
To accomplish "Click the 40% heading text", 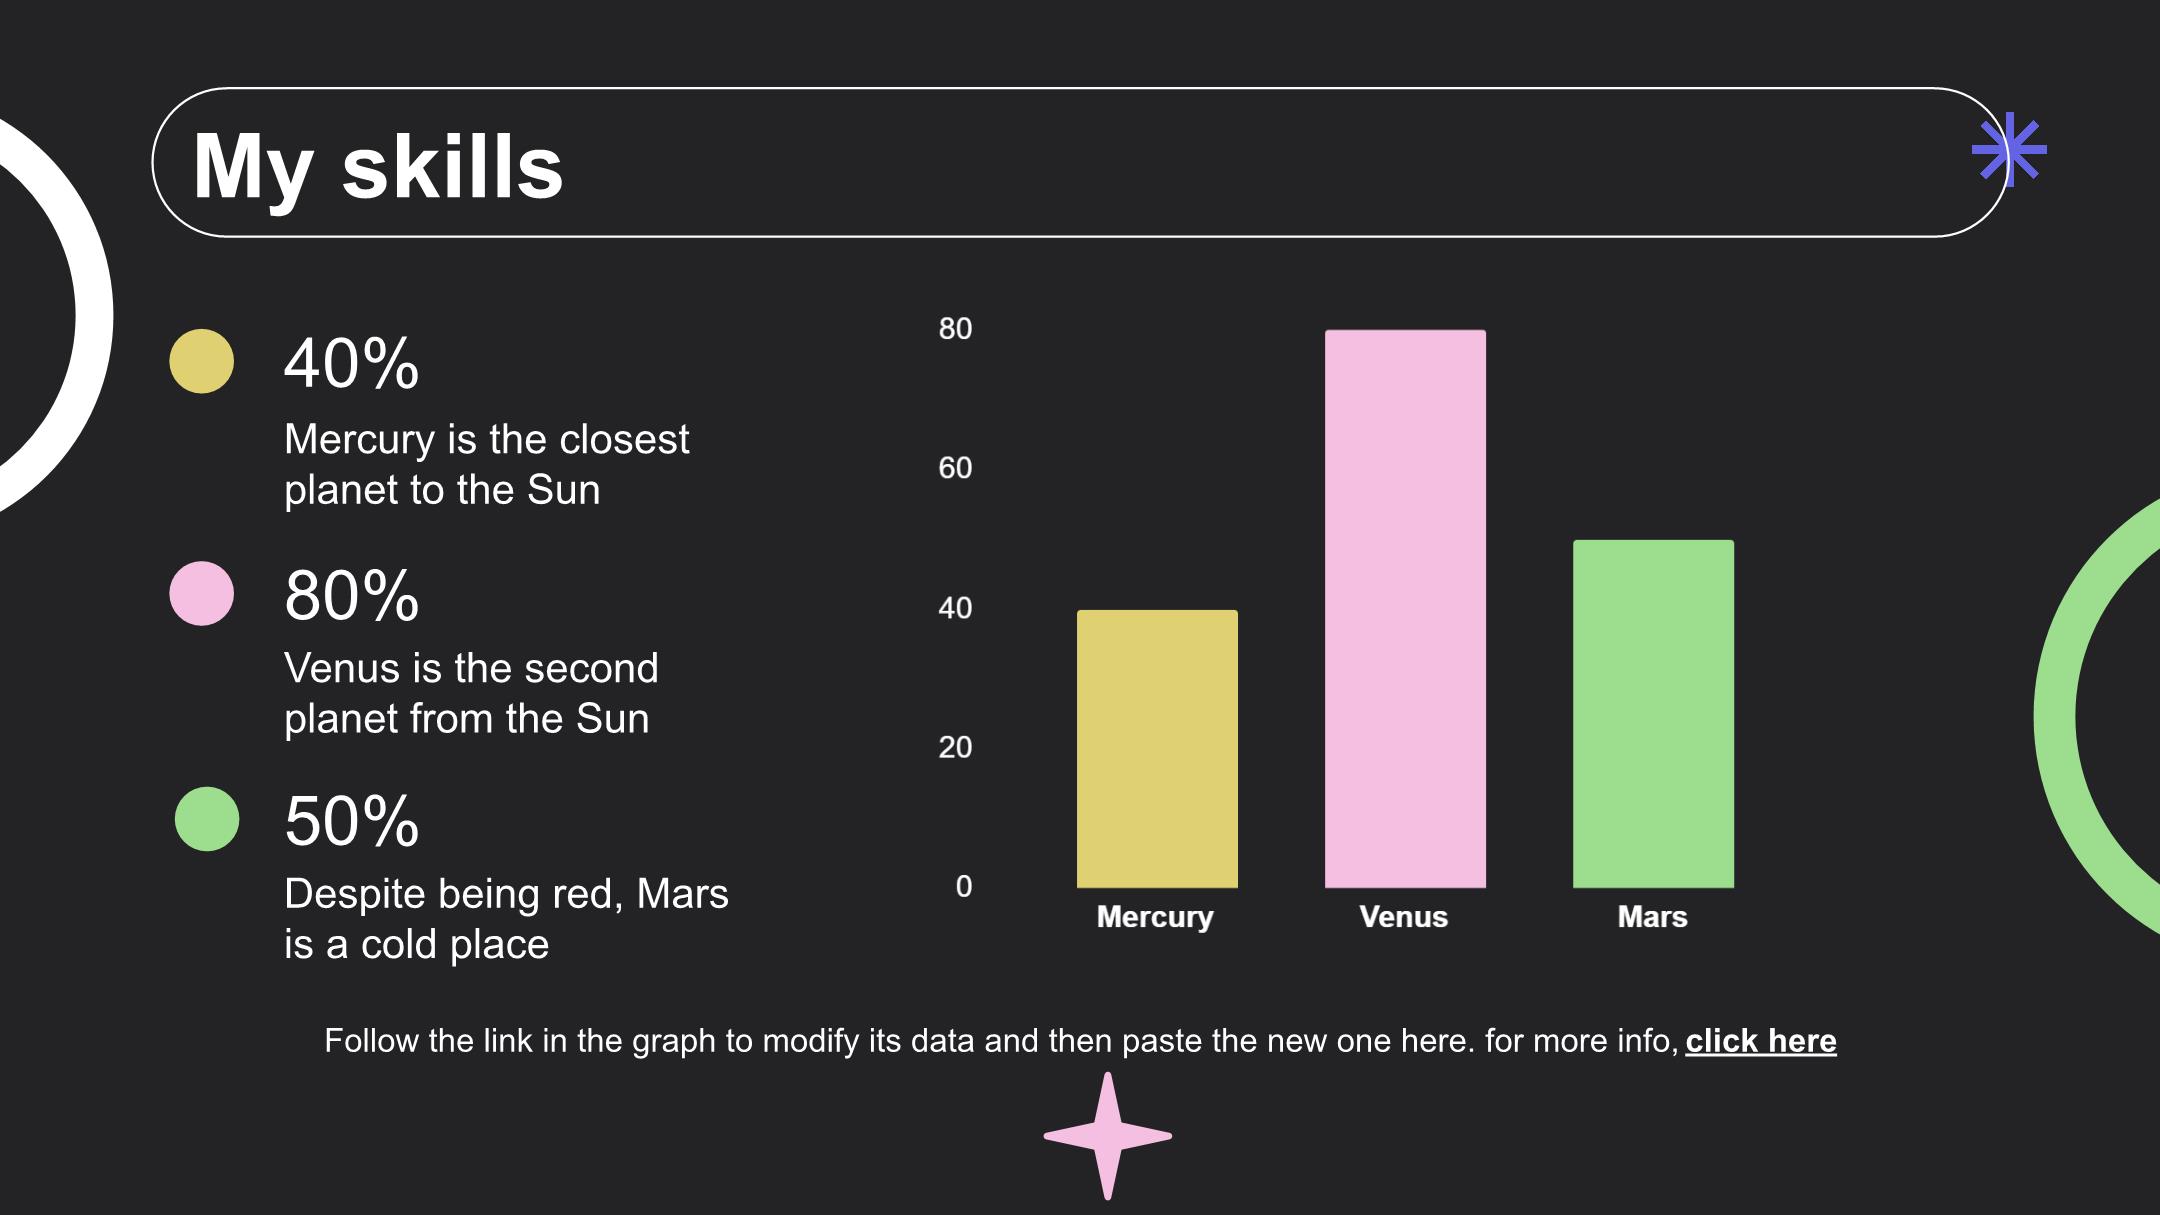I will point(351,363).
